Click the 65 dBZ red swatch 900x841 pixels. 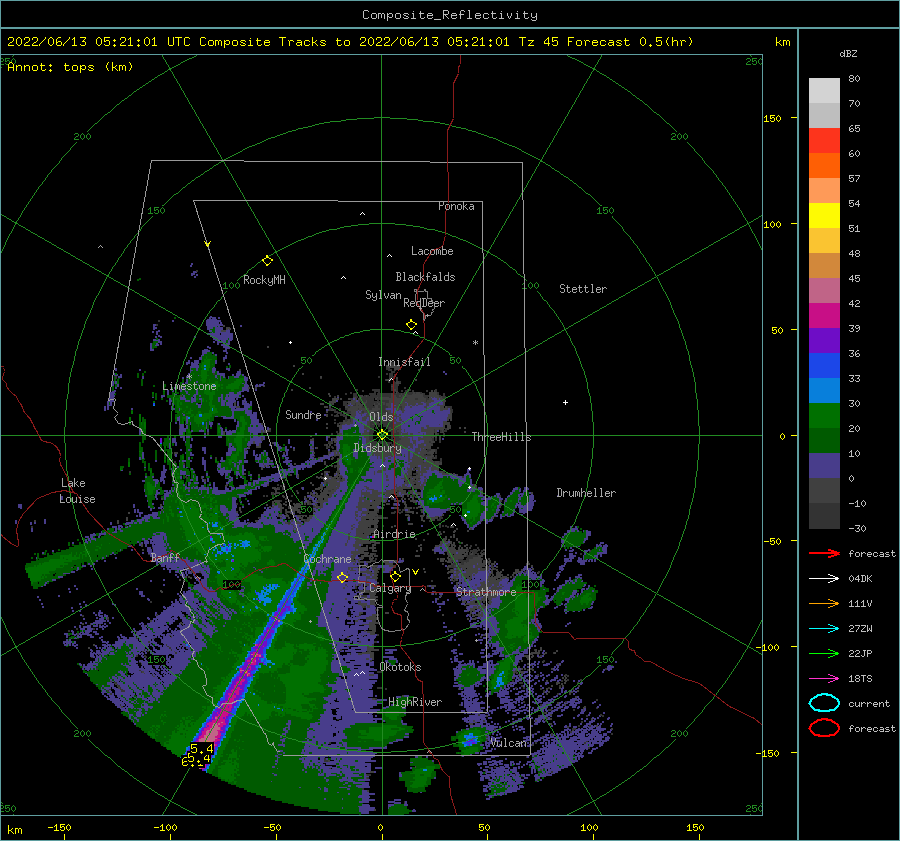pyautogui.click(x=824, y=141)
